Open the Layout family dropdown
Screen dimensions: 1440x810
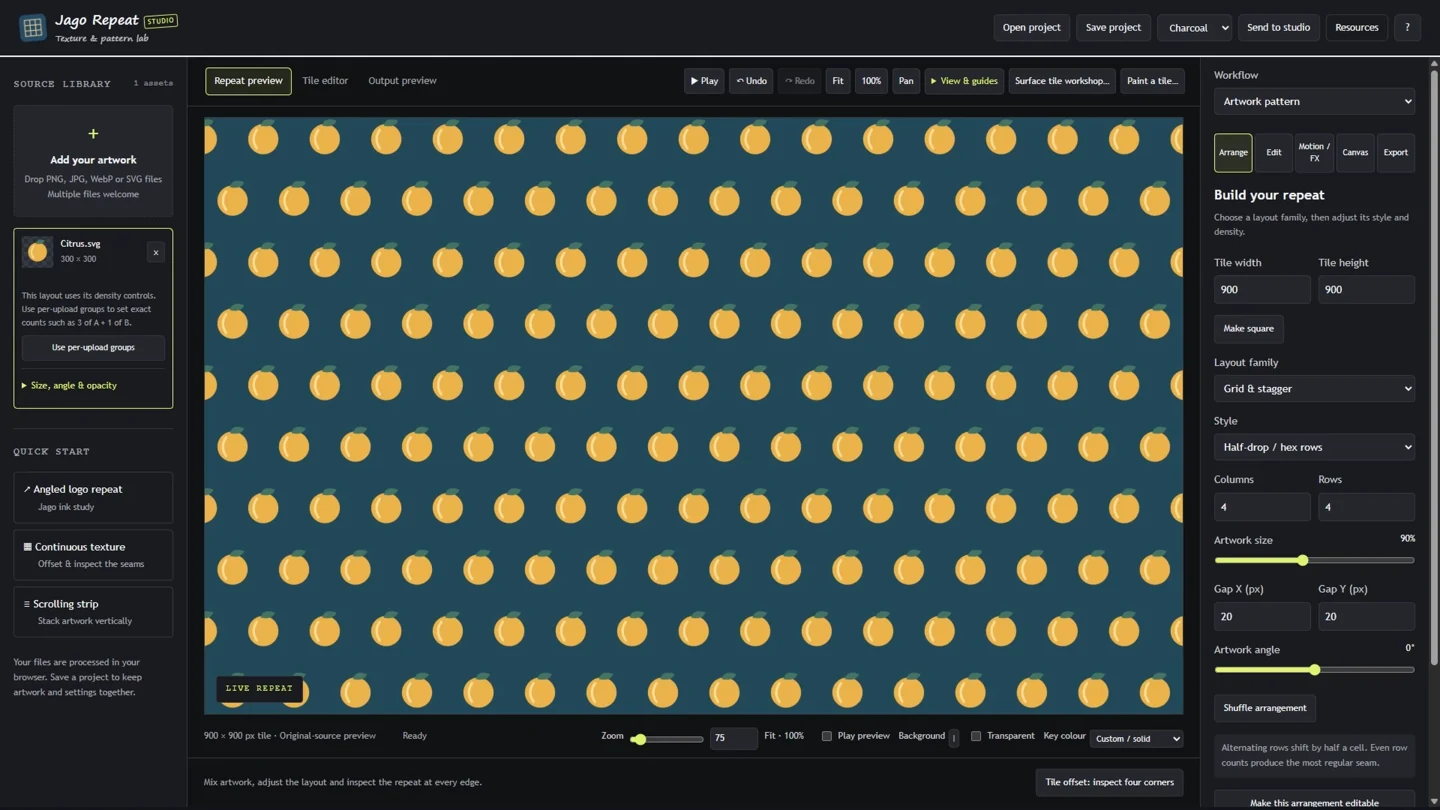tap(1314, 389)
